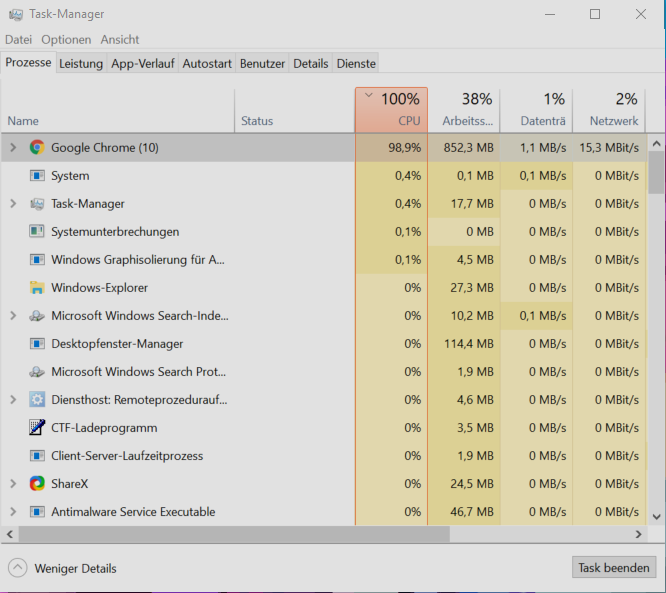Click the Windows-Explorer folder icon
Viewport: 666px width, 593px height.
(x=37, y=288)
